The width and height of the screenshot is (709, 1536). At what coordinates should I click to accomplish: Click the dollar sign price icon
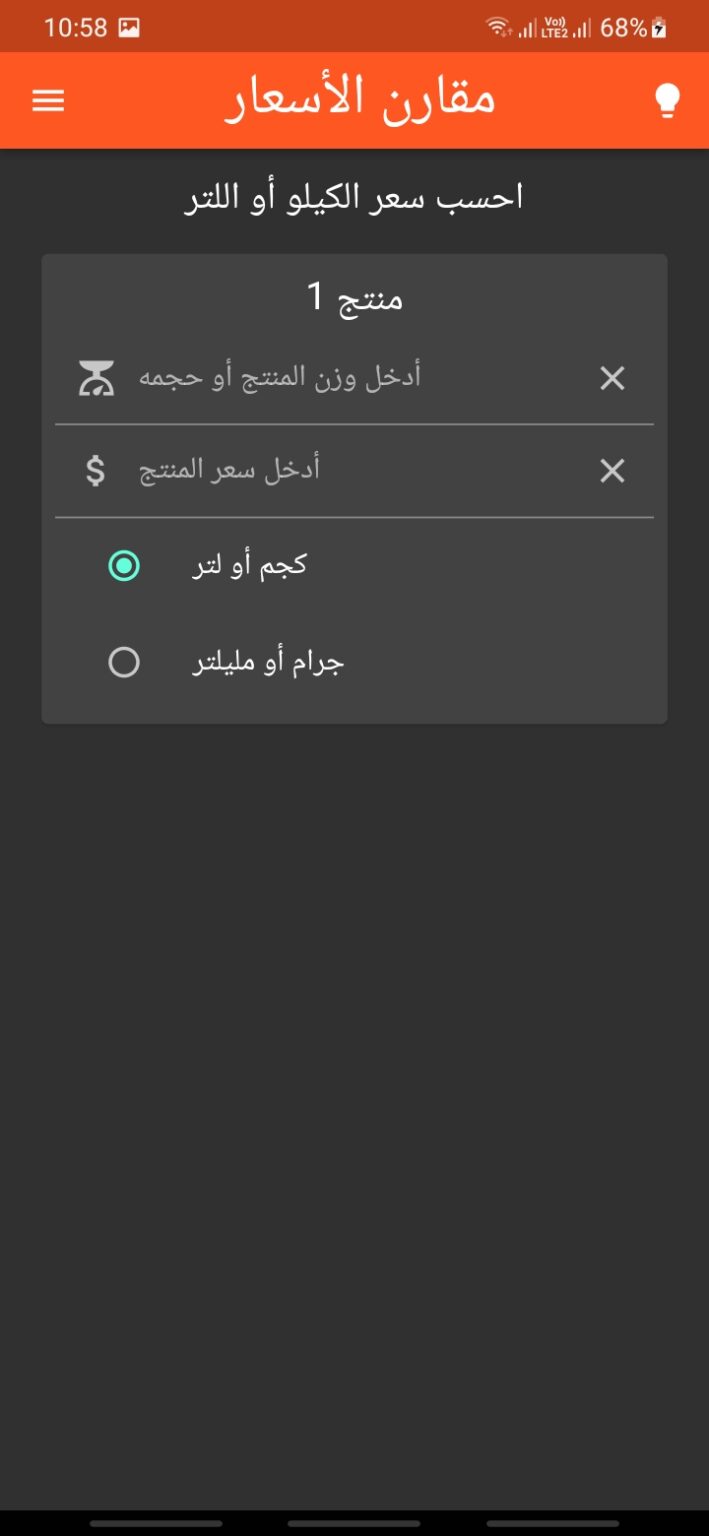[x=95, y=471]
